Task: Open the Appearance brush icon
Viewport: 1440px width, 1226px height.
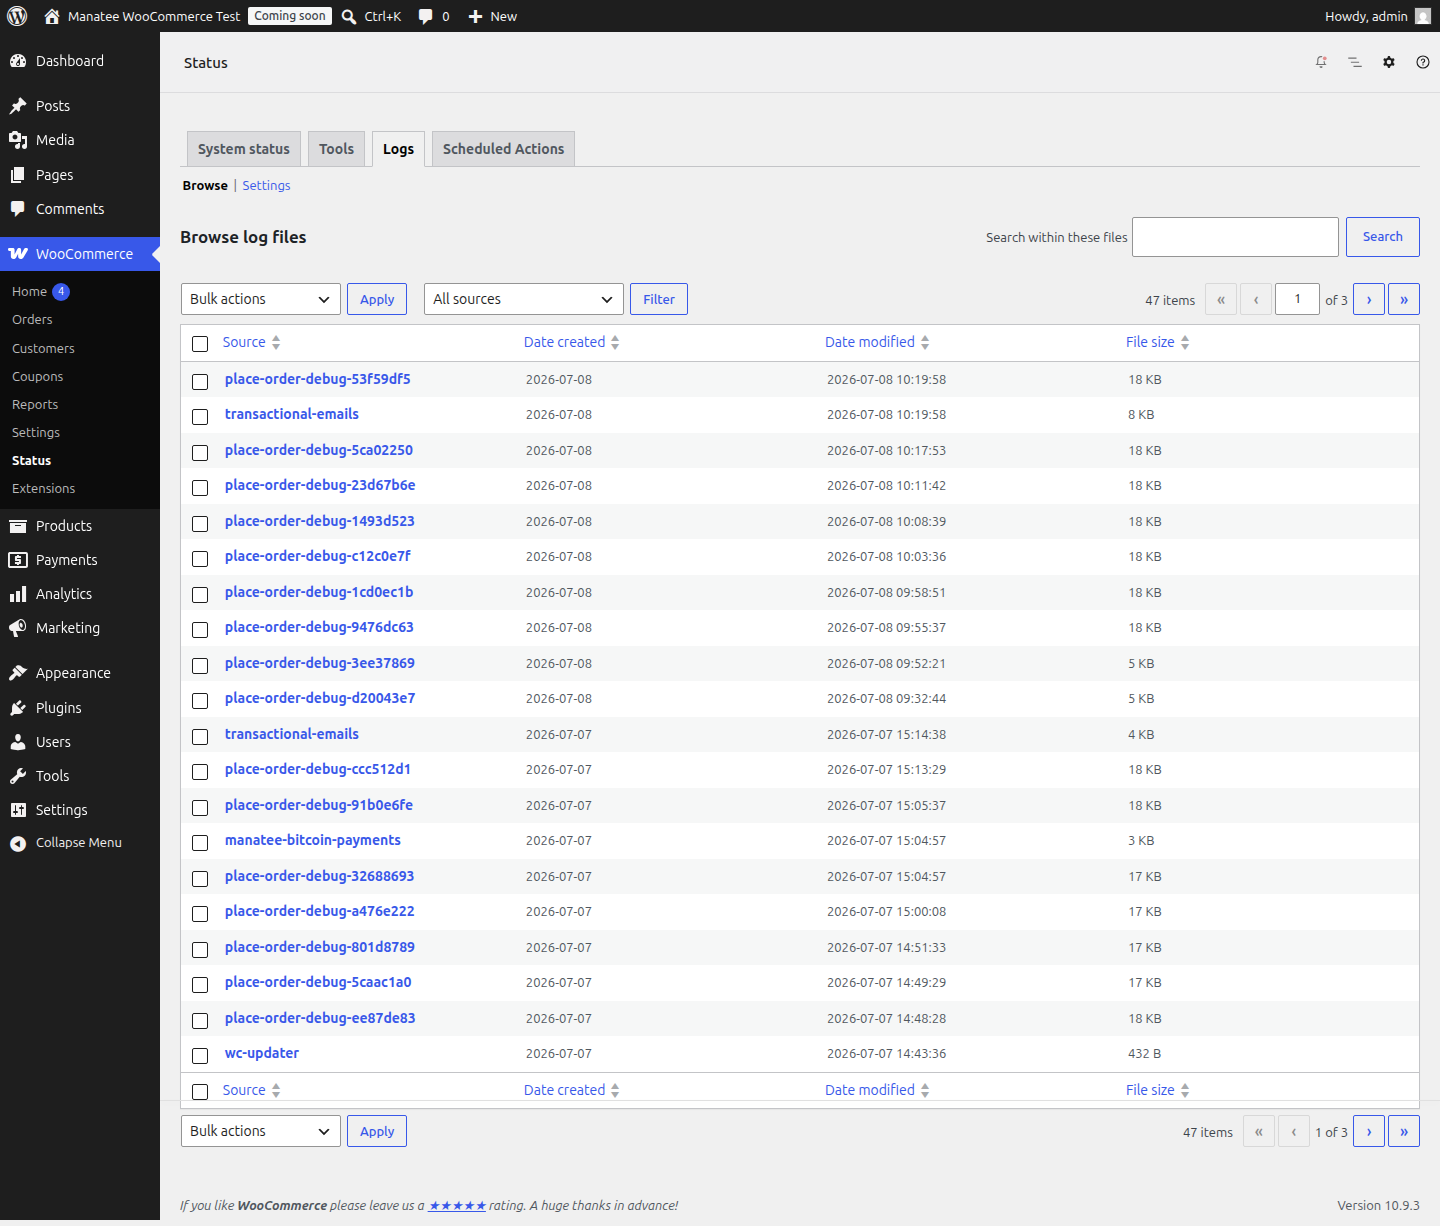Action: pos(18,673)
